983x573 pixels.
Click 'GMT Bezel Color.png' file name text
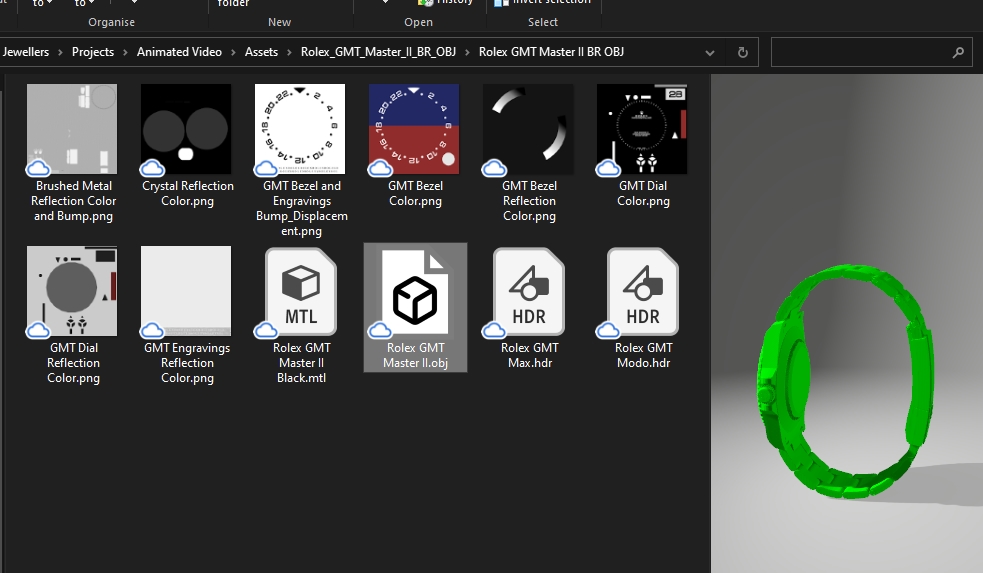[x=416, y=193]
